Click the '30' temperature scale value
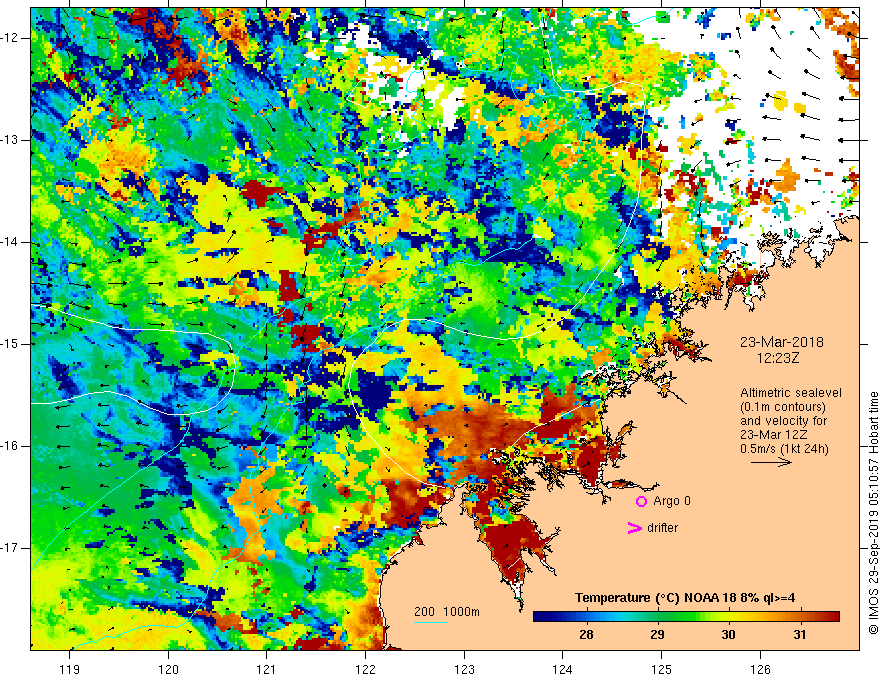This screenshot has width=880, height=680. tap(728, 635)
